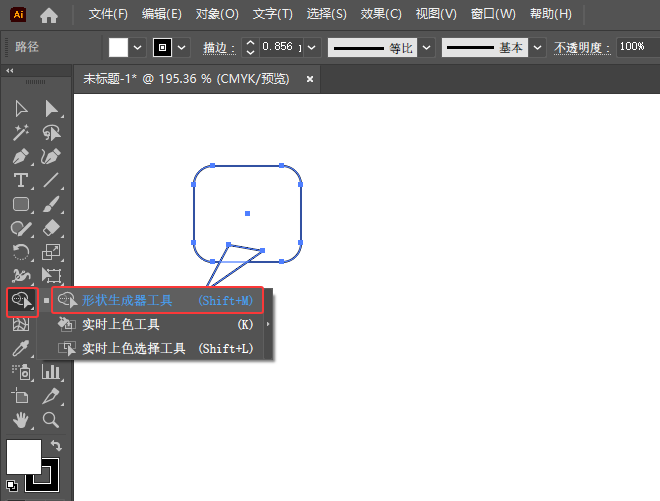Open the stroke weight dropdown
Screen dimensions: 660x501
click(x=311, y=48)
